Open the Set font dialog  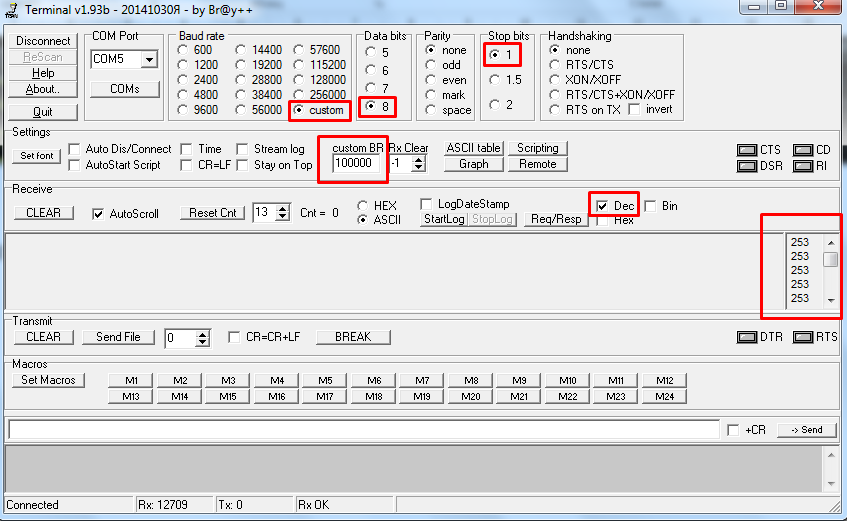[x=37, y=156]
